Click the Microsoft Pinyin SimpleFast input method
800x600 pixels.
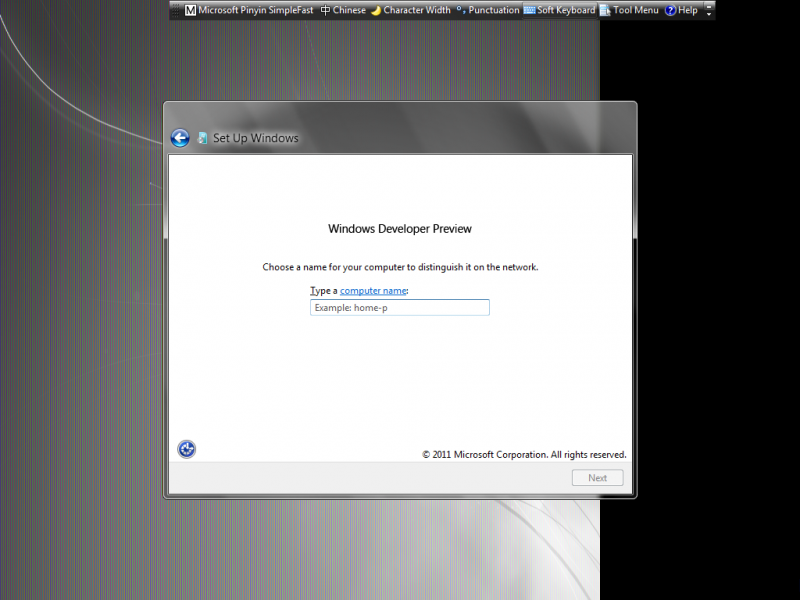click(x=249, y=10)
